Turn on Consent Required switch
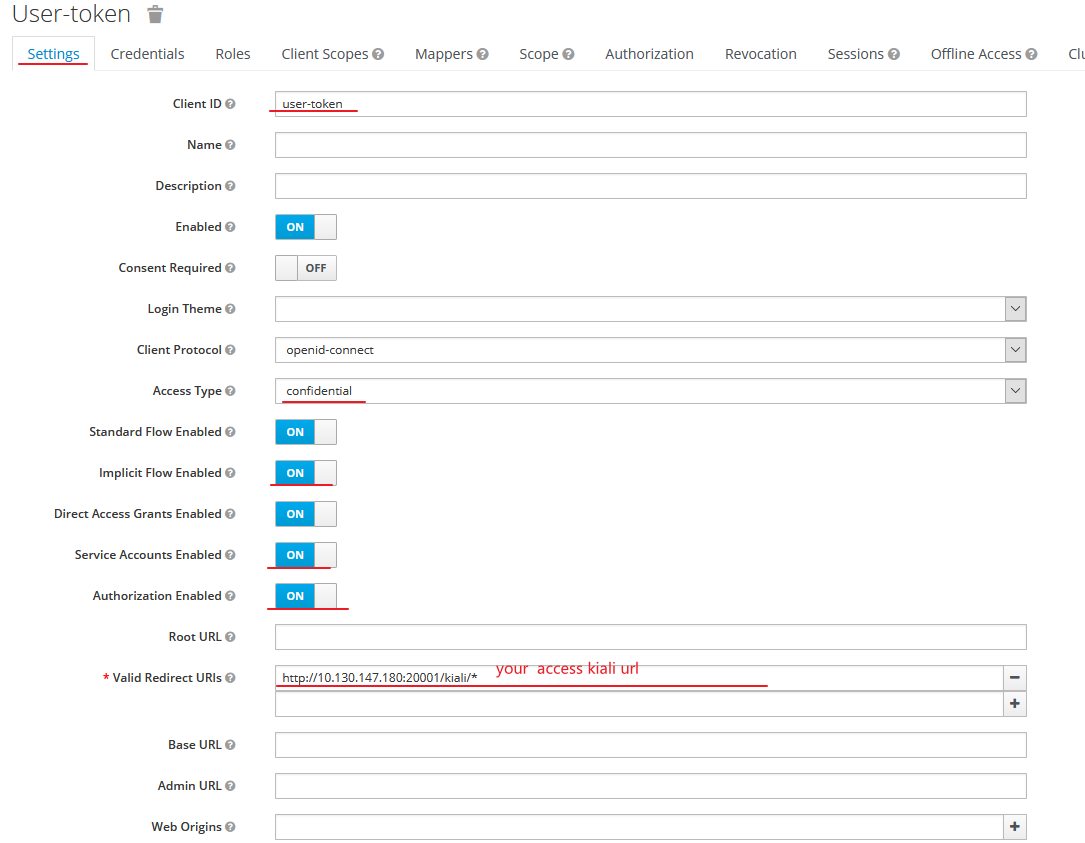 (306, 268)
